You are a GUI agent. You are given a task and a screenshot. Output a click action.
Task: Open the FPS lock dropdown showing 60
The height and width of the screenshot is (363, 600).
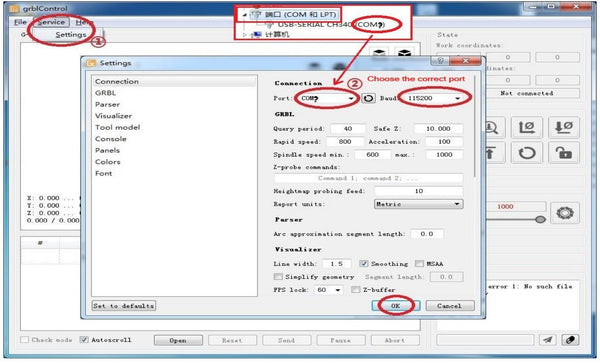[328, 290]
